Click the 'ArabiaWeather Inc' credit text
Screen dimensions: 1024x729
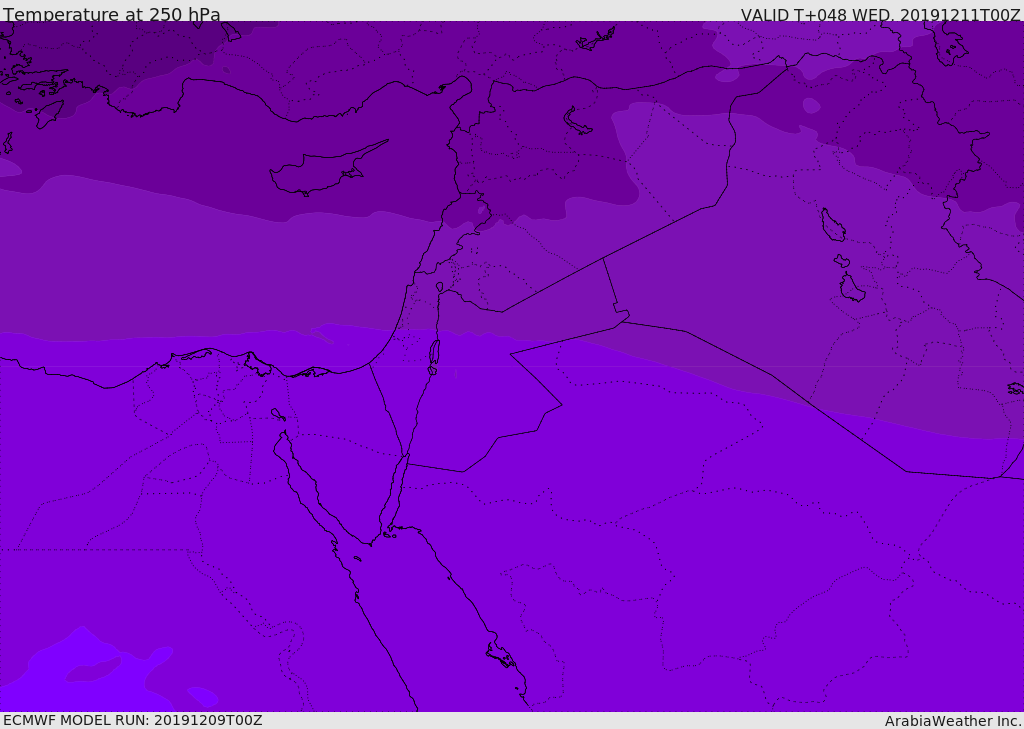952,721
